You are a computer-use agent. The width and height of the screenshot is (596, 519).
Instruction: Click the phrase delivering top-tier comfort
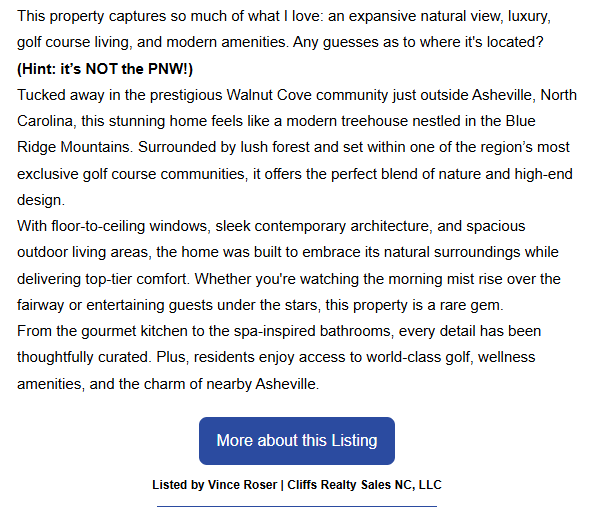[x=103, y=279]
